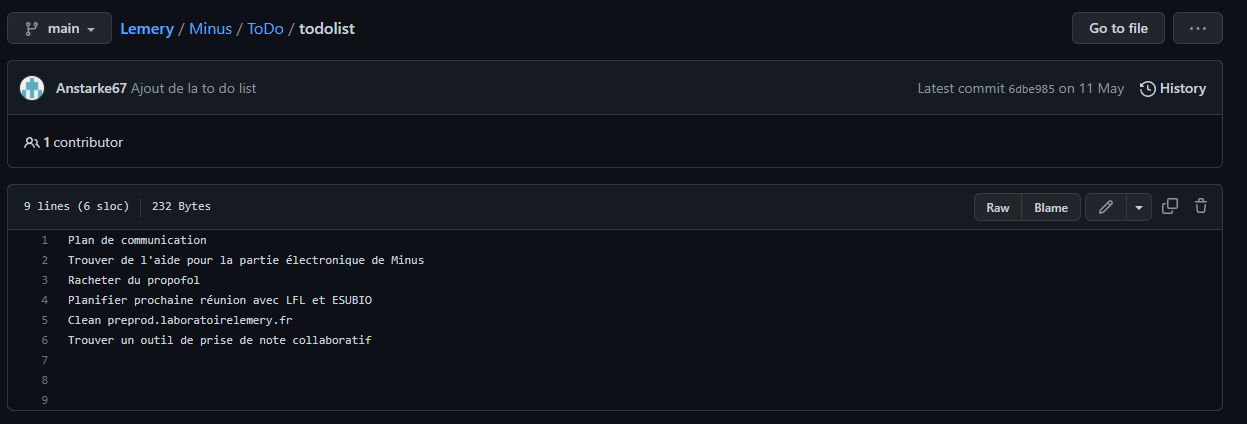The height and width of the screenshot is (424, 1247).
Task: Go to the ToDo folder breadcrumb
Action: [265, 29]
